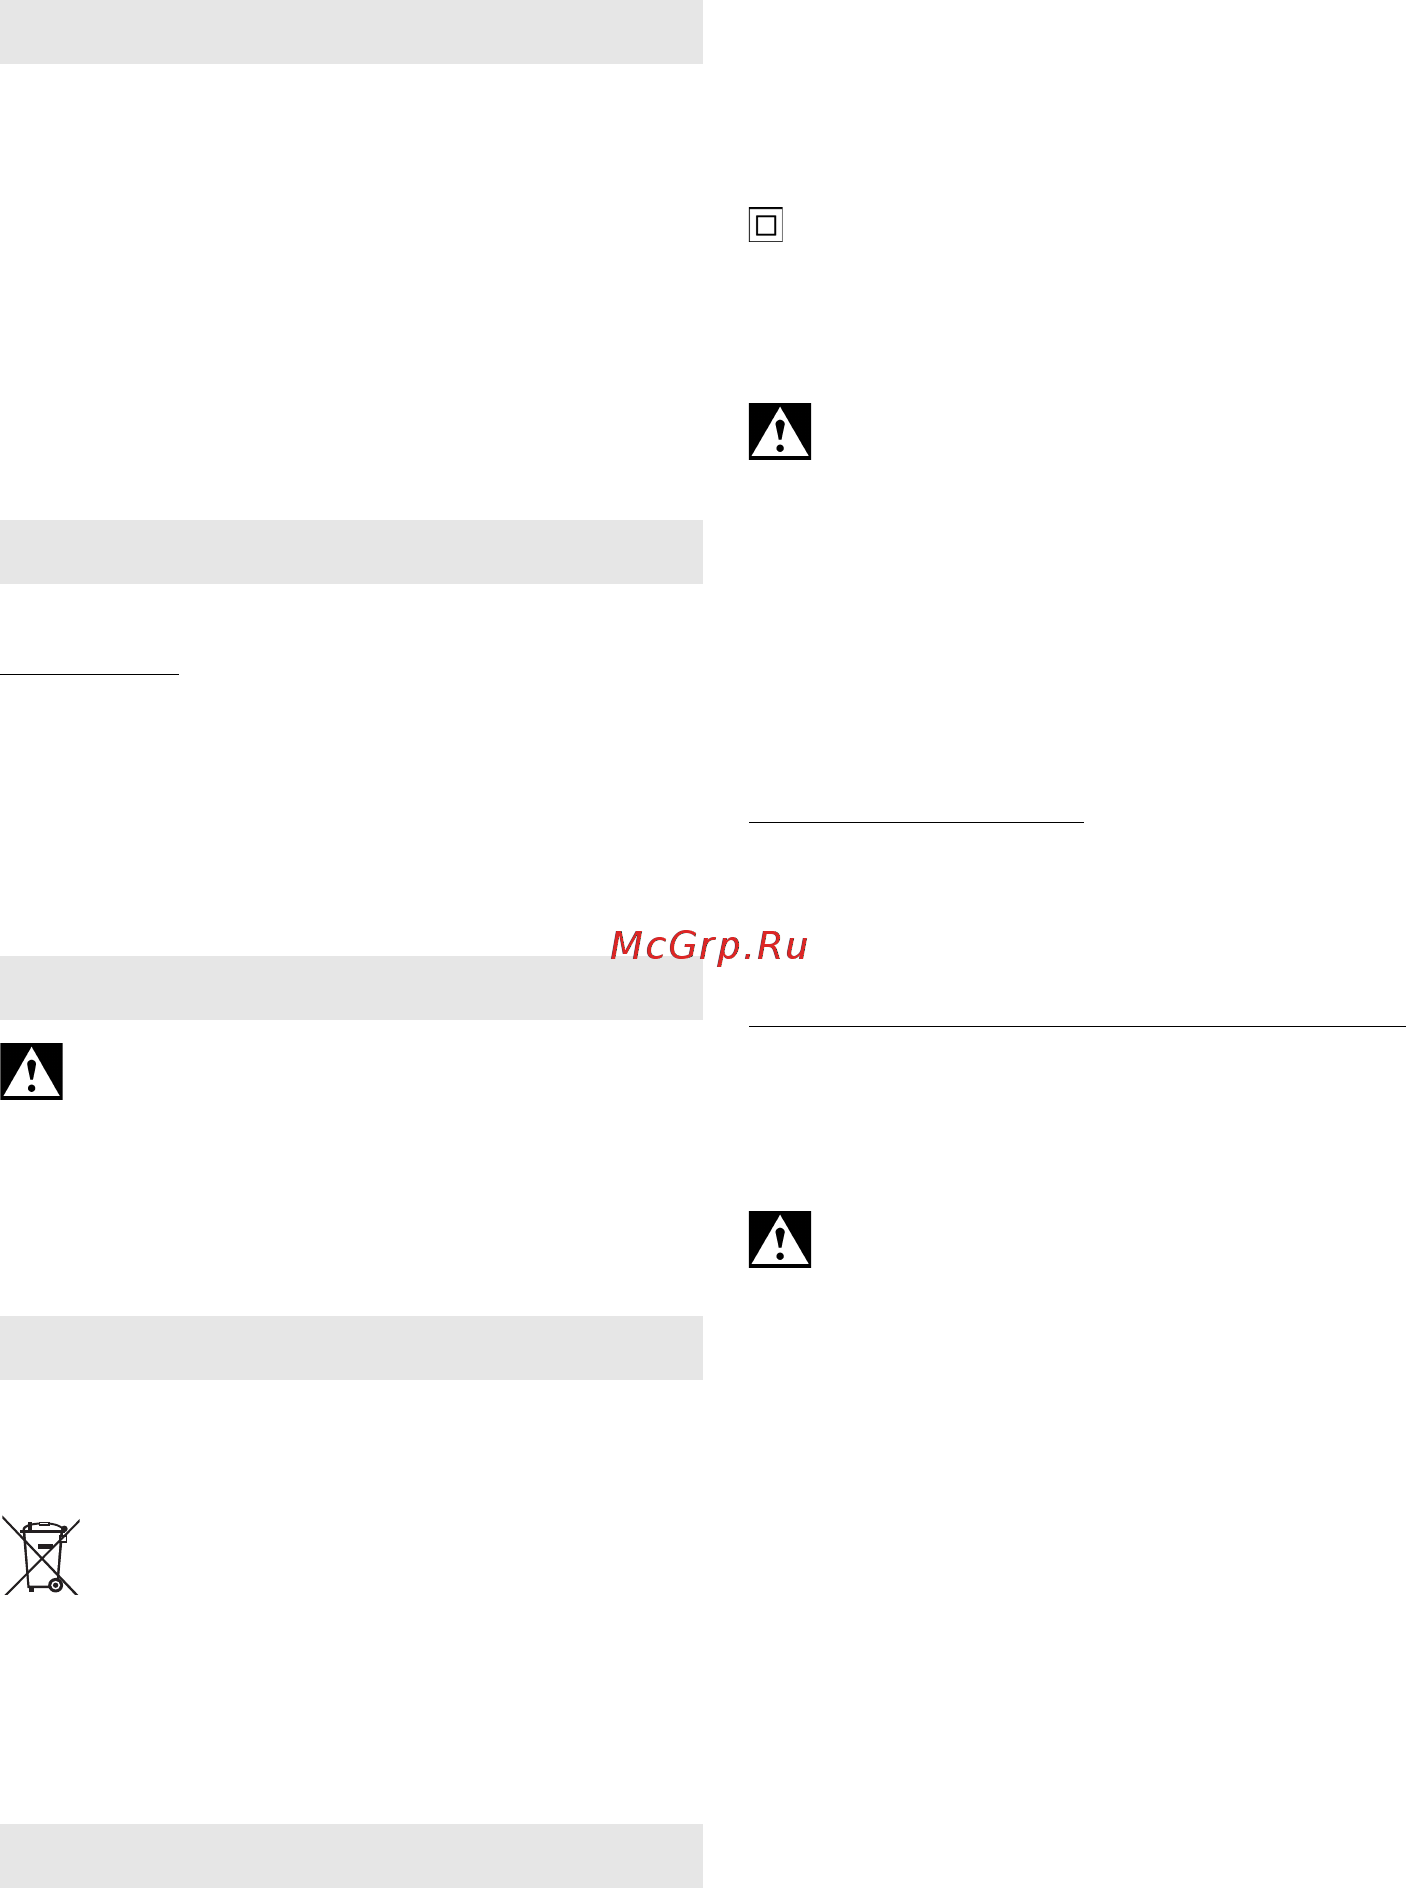Open the red McGrp.Ru watermark link
Viewport: 1406px width, 1888px height.
[x=709, y=946]
